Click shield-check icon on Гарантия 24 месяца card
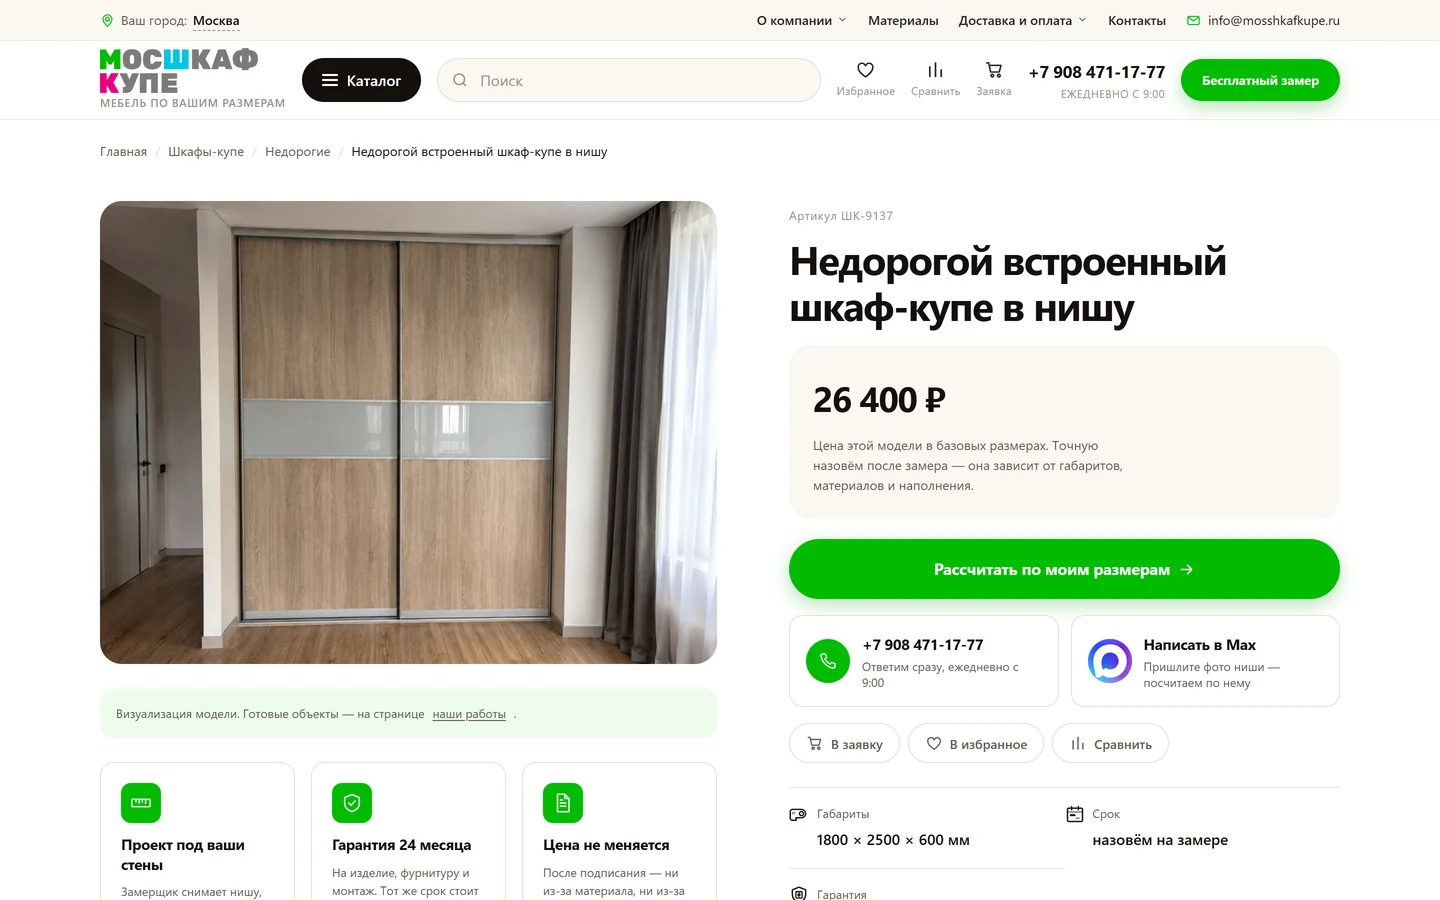Image resolution: width=1440 pixels, height=900 pixels. 352,803
